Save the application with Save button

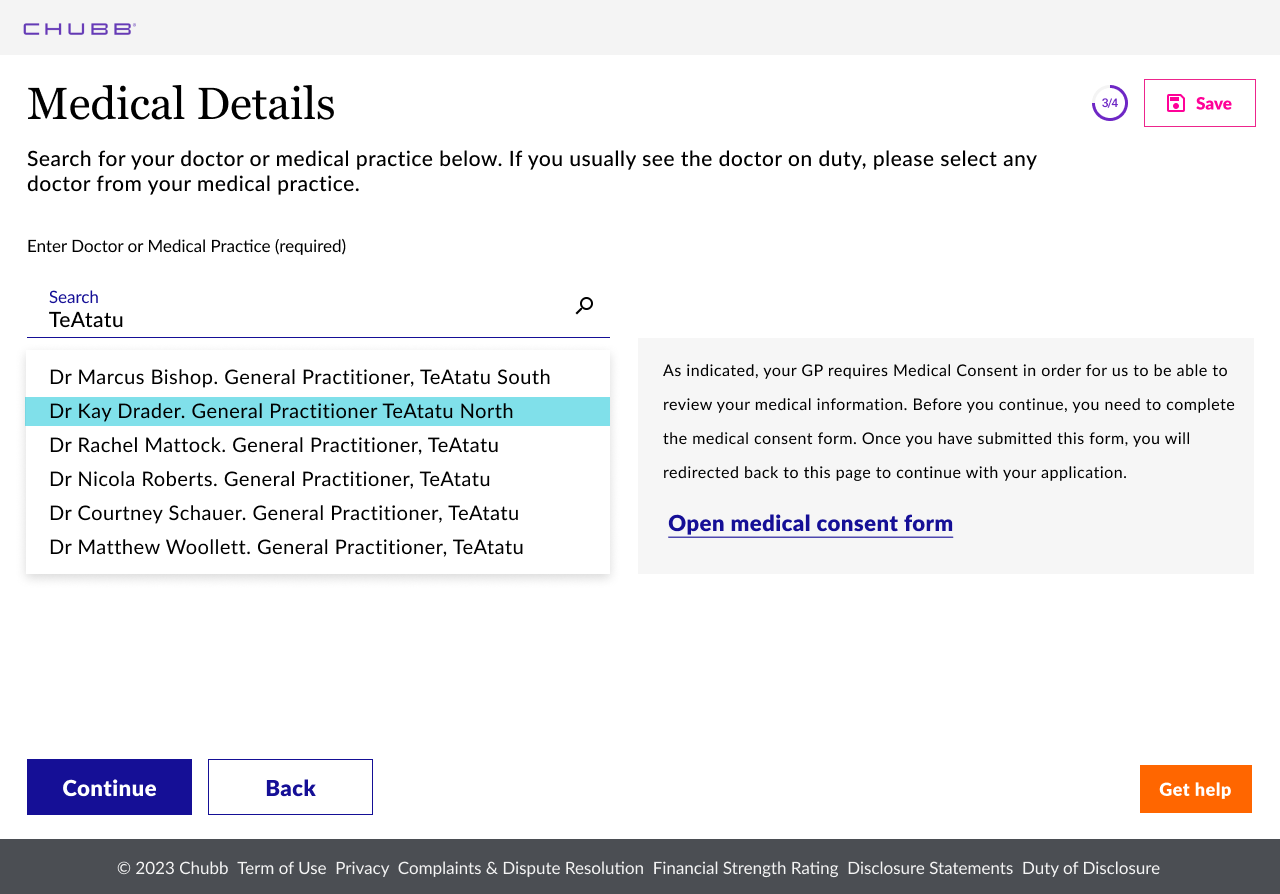pyautogui.click(x=1199, y=103)
